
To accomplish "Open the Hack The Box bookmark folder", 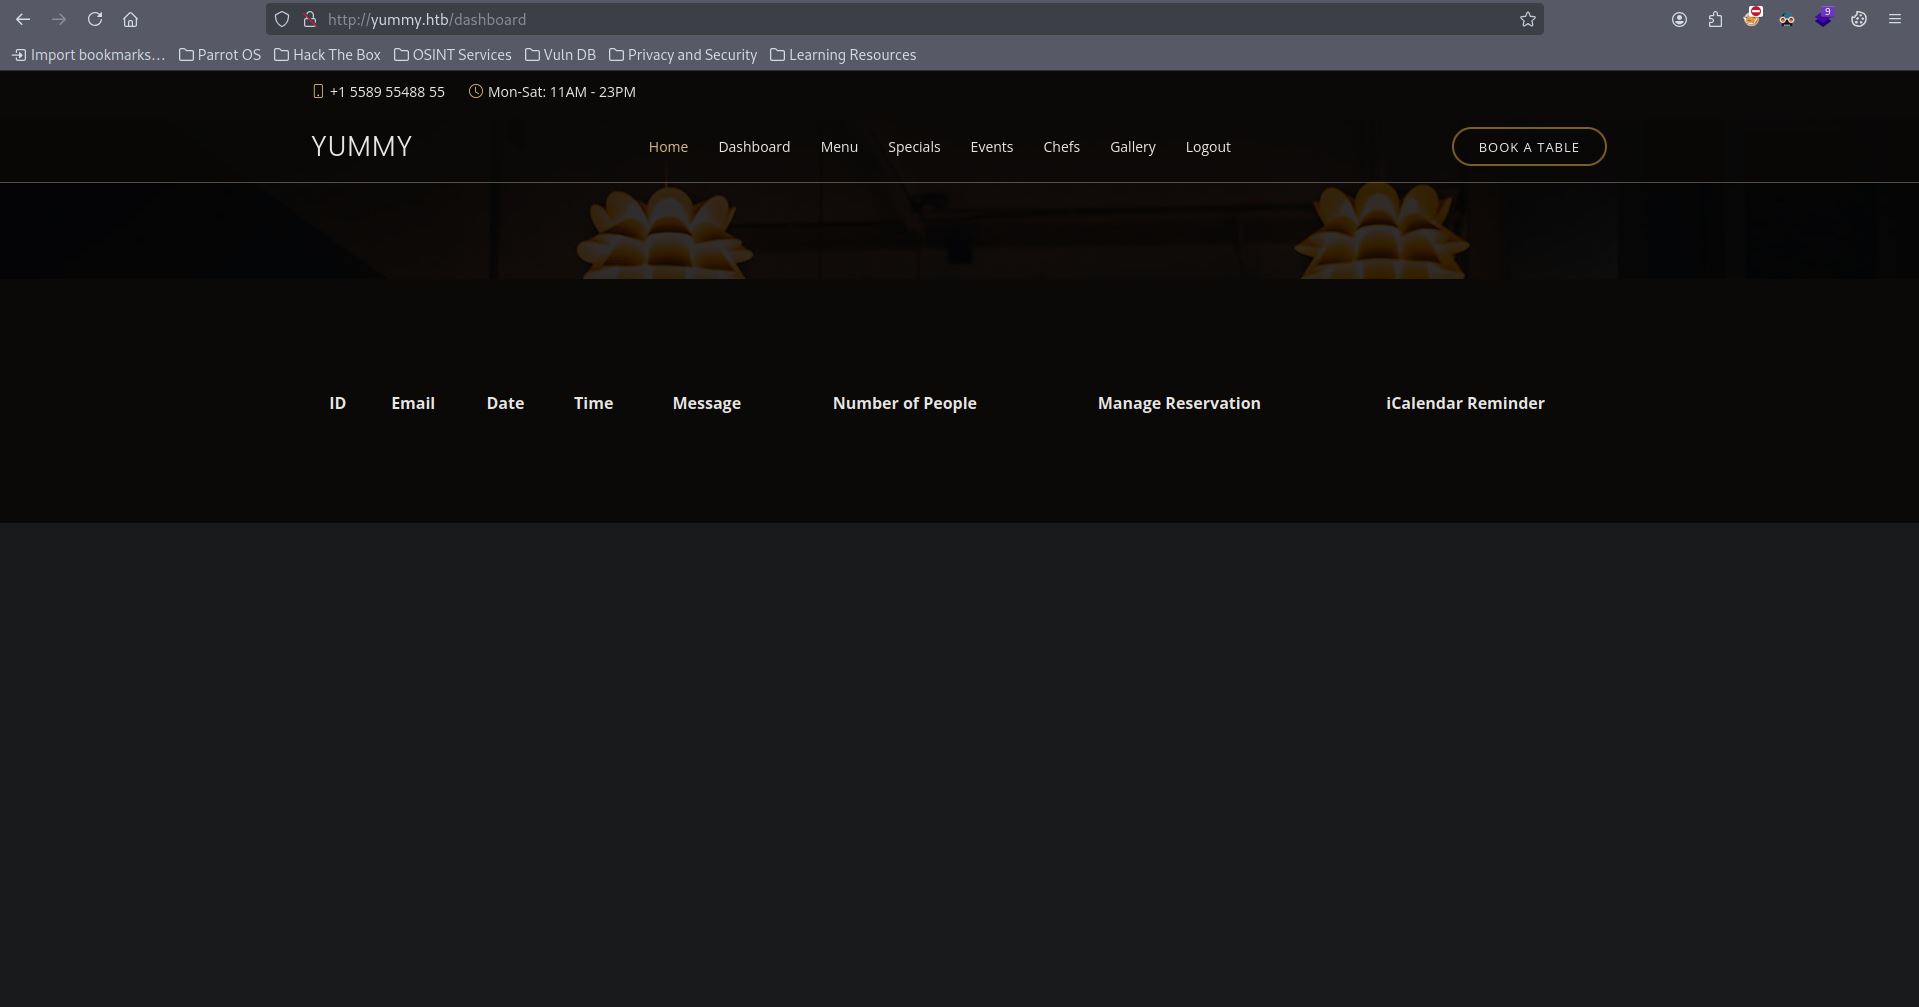I will 327,55.
